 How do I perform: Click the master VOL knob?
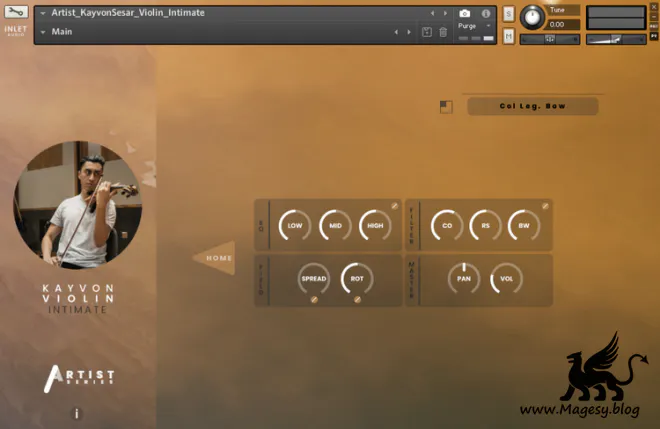[x=506, y=278]
